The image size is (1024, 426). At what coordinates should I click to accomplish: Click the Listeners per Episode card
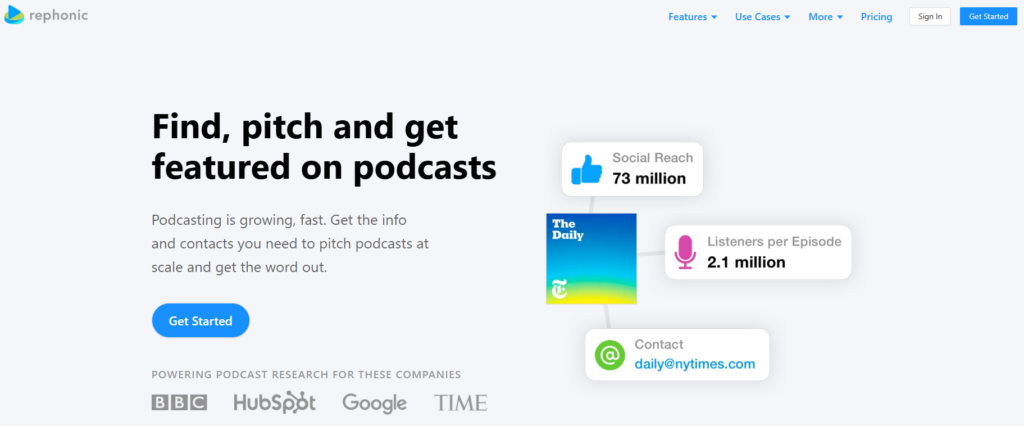pos(758,252)
